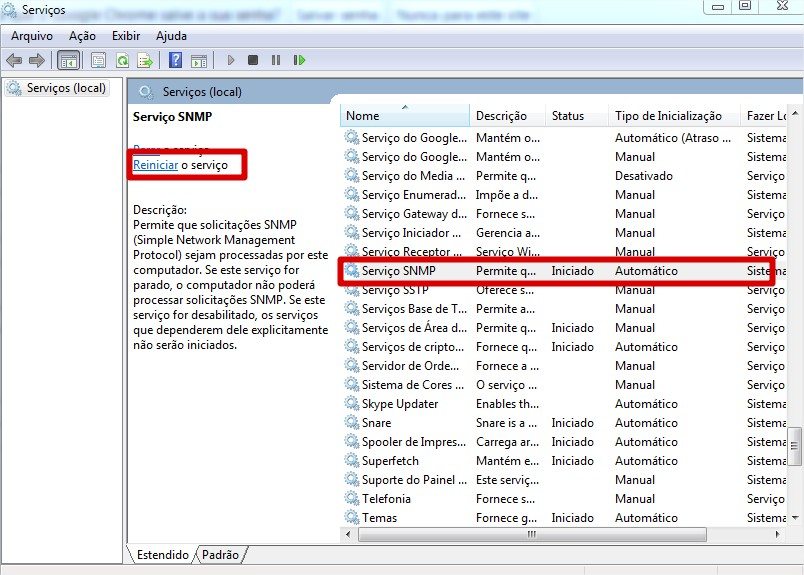Toggle the show/hide console tree button

(69, 60)
